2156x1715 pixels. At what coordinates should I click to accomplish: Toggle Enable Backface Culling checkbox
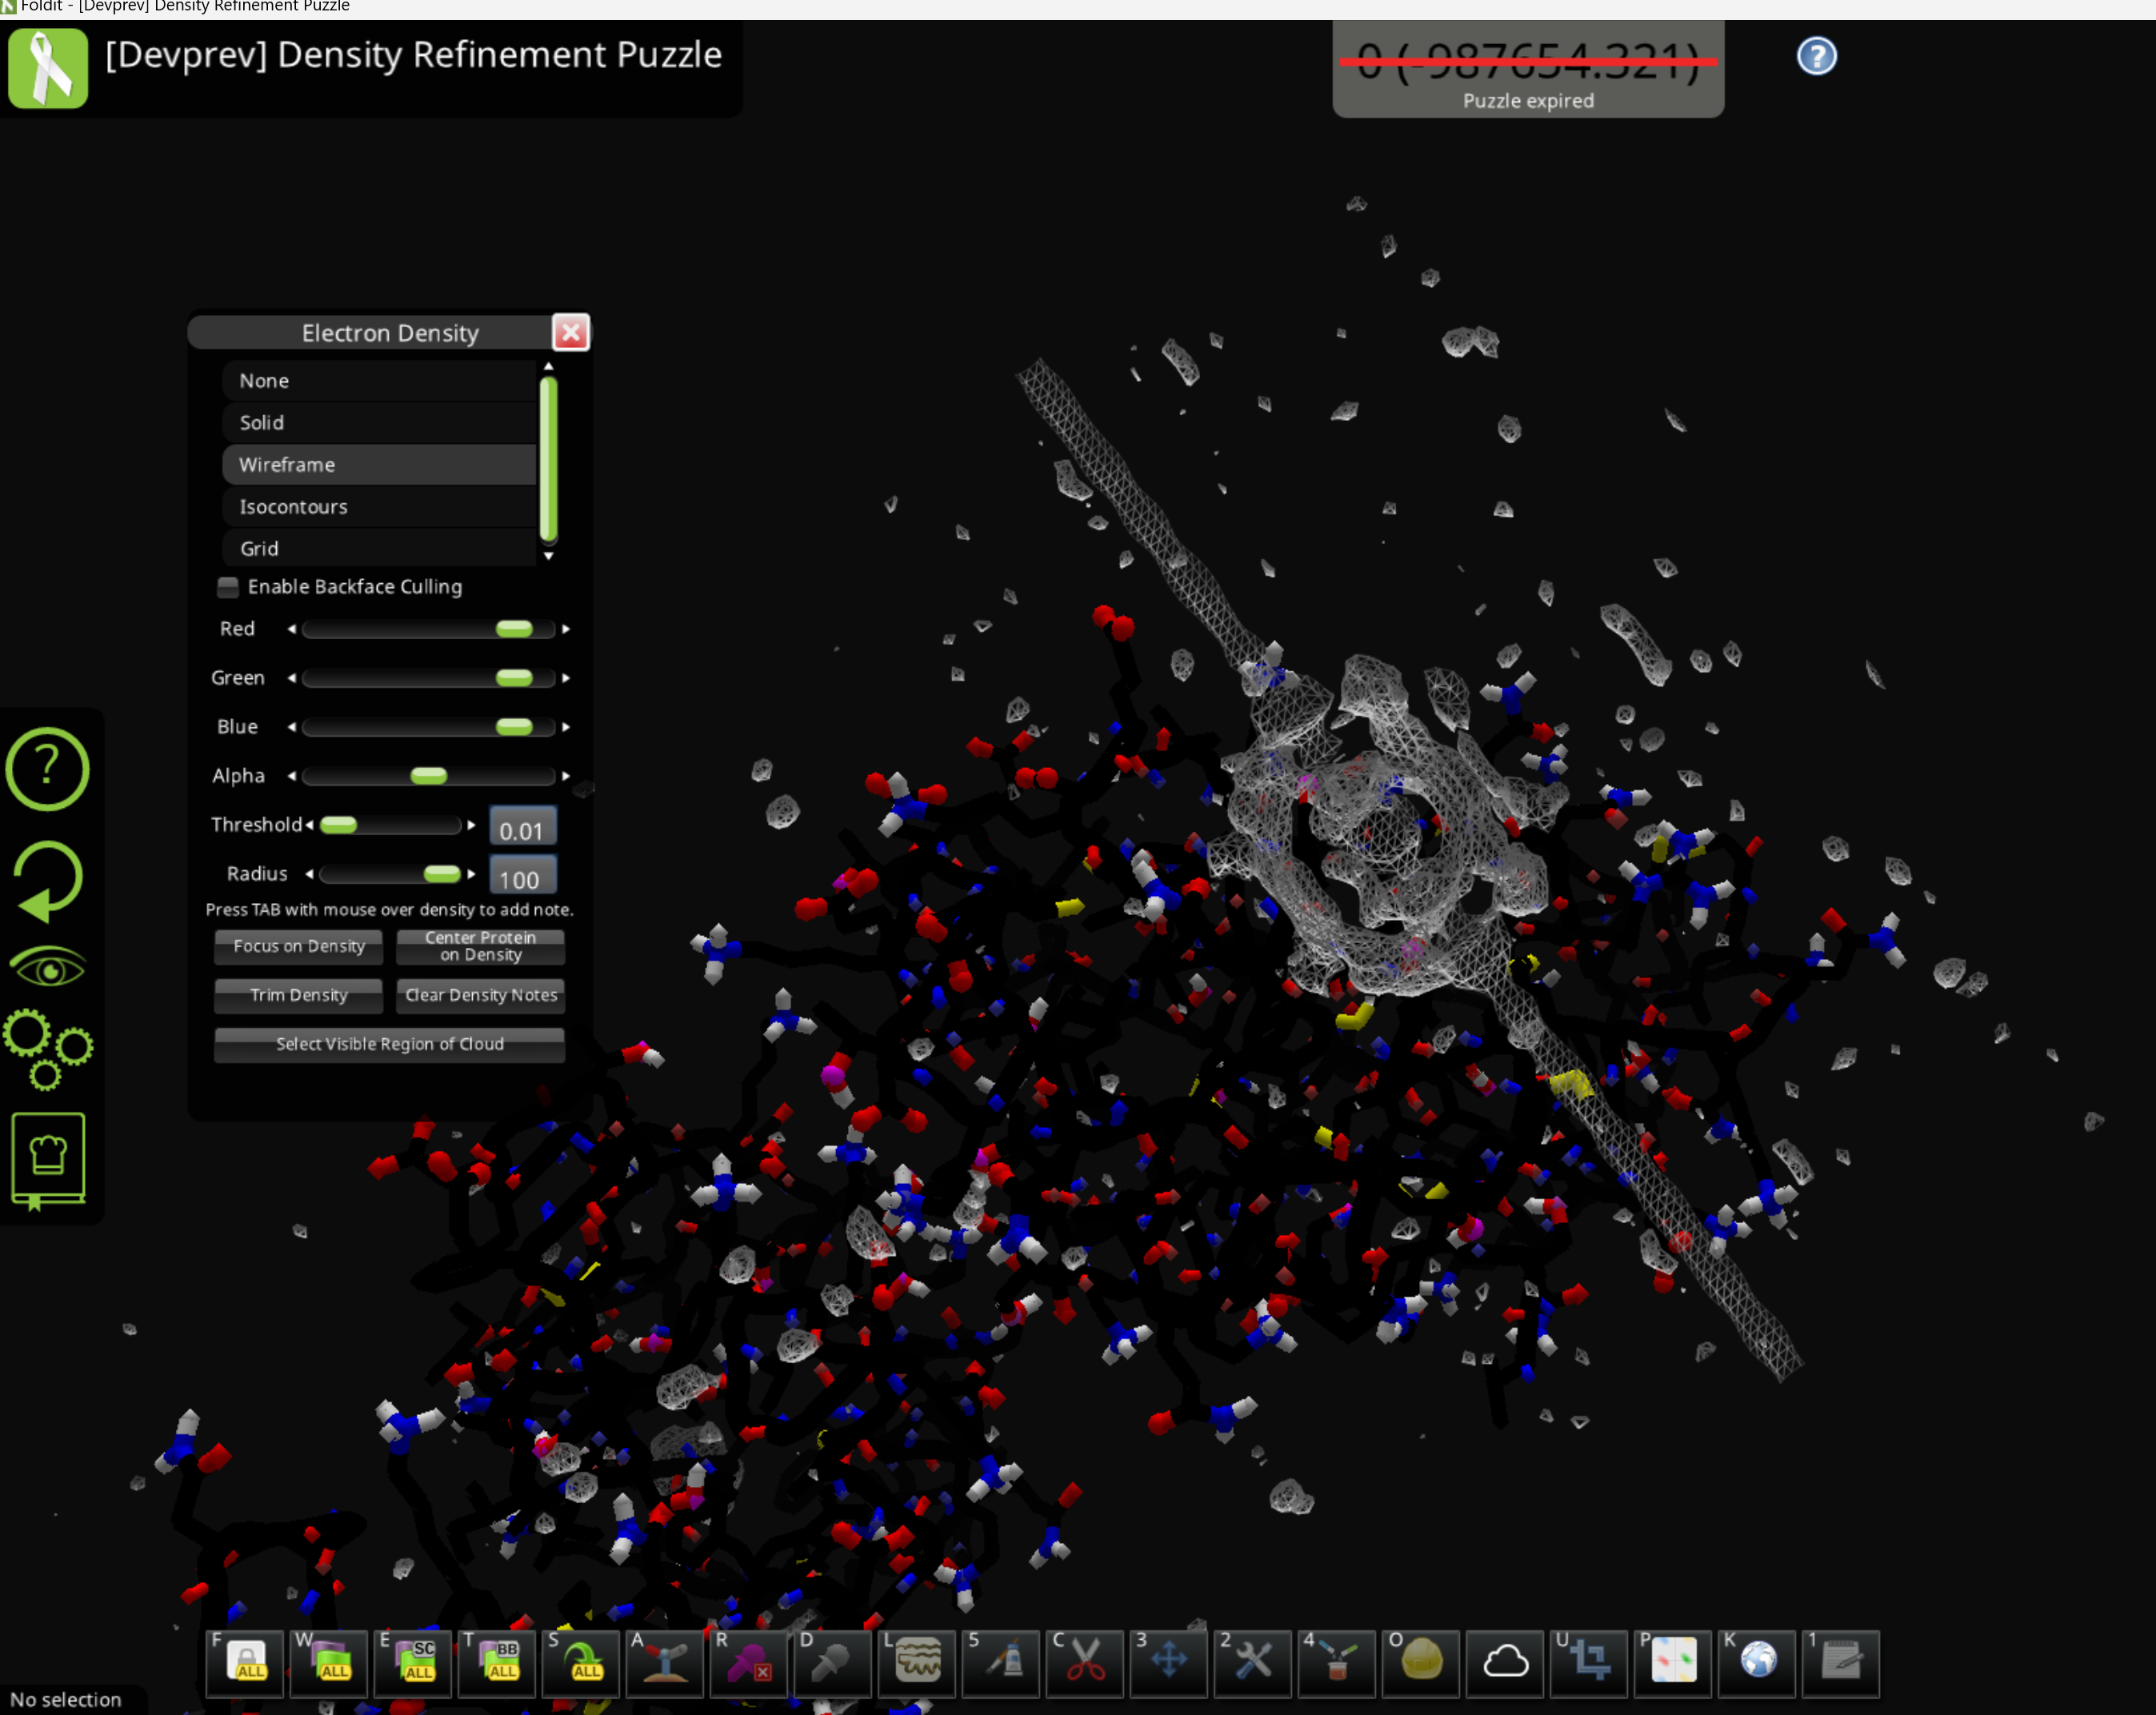coord(228,586)
